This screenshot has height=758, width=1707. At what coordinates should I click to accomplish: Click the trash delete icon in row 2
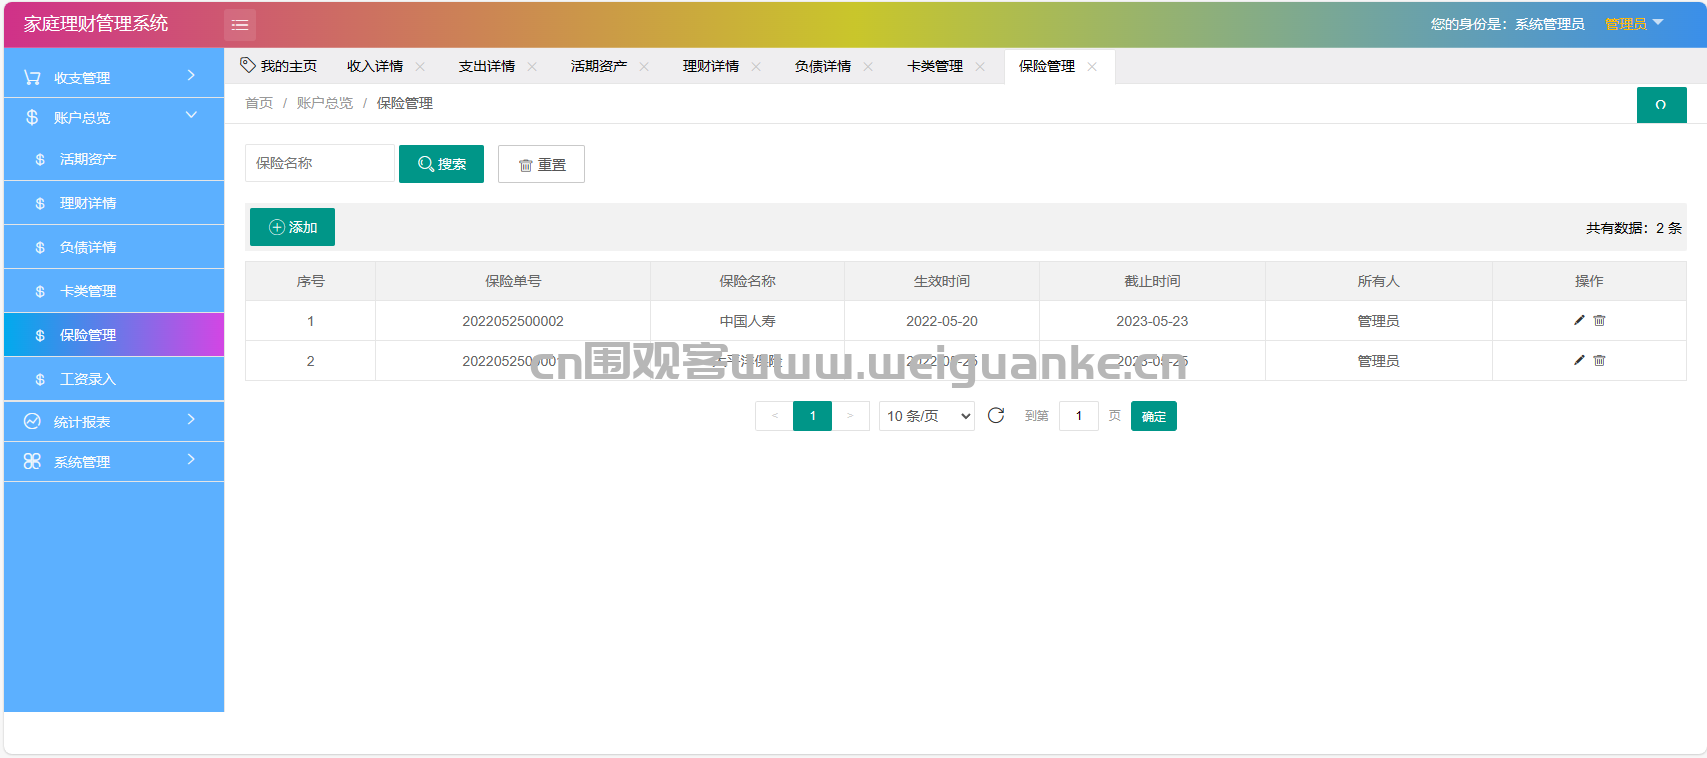pos(1599,360)
